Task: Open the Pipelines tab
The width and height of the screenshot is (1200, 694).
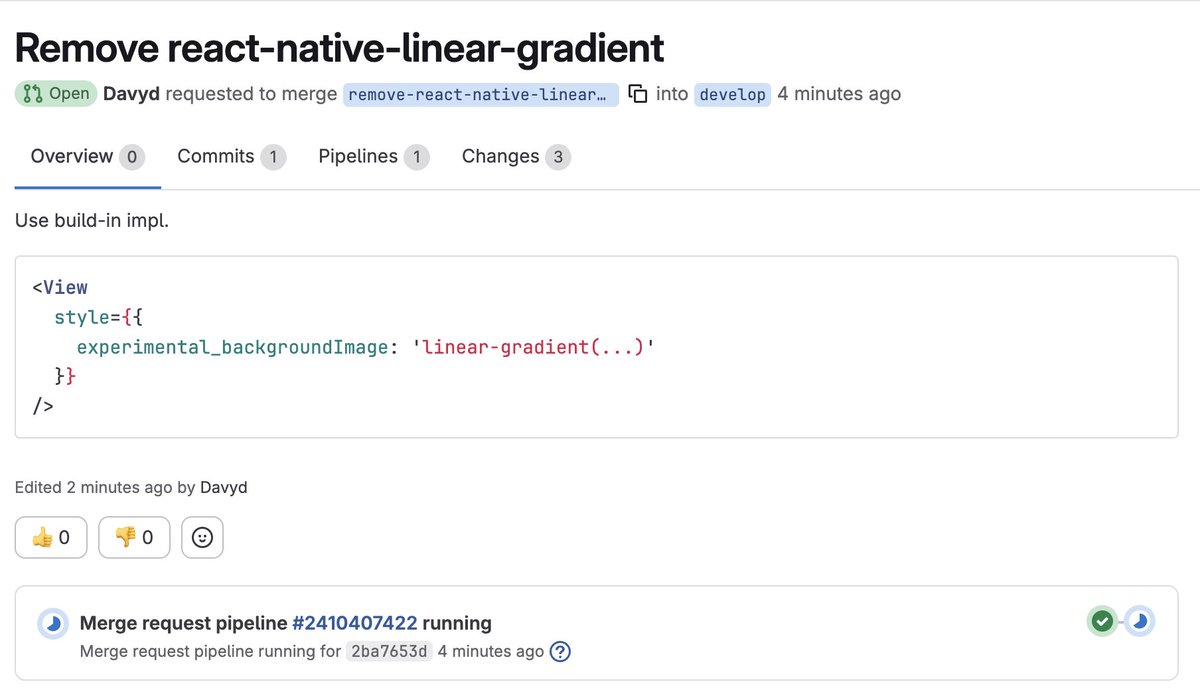Action: click(x=374, y=157)
